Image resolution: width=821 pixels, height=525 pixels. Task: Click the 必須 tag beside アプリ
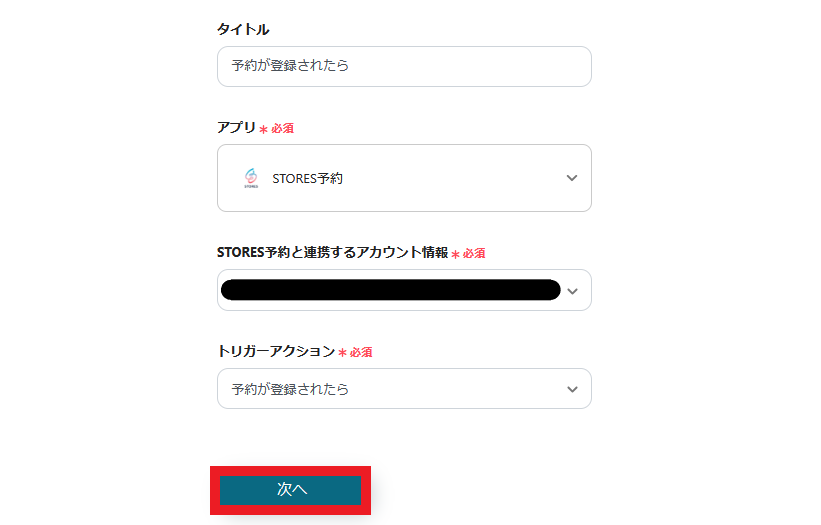[282, 128]
